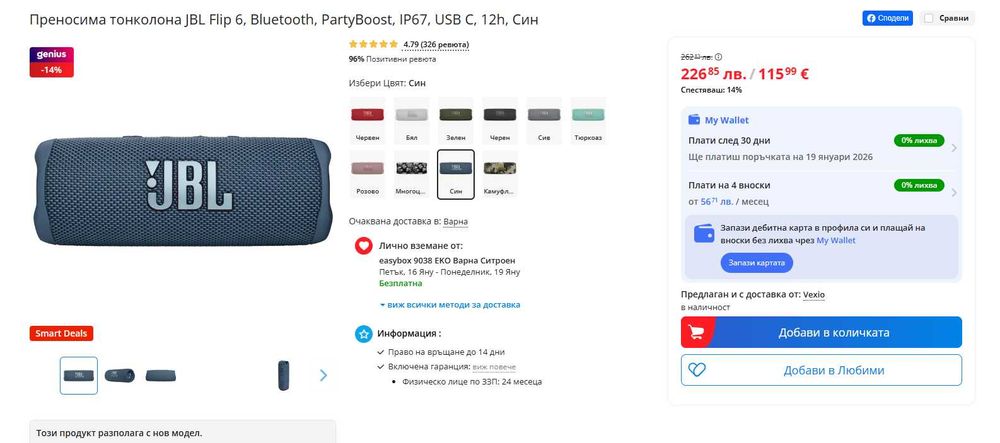Image resolution: width=1000 pixels, height=443 pixels.
Task: Open Плати след 30 дни chevron
Action: [x=953, y=148]
